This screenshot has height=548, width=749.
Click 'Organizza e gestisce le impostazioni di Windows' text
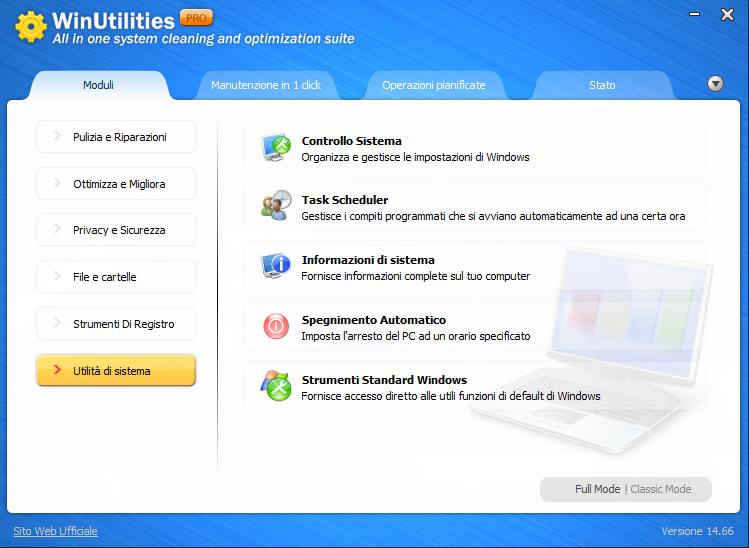point(415,157)
